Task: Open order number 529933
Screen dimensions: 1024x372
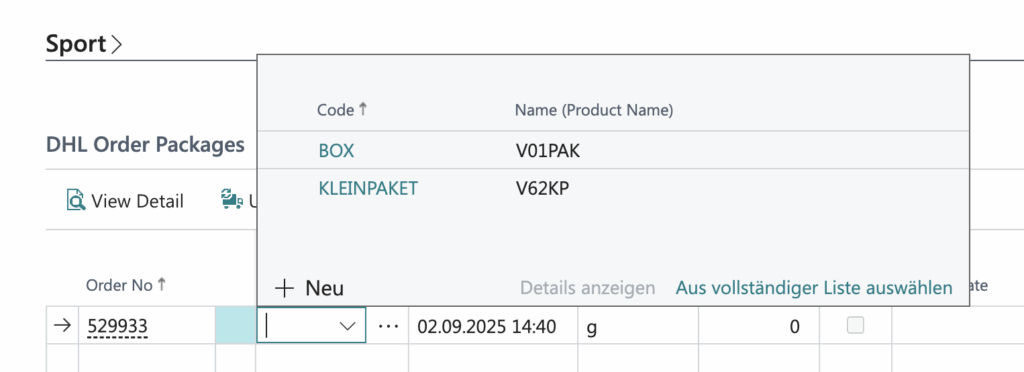Action: [x=118, y=326]
